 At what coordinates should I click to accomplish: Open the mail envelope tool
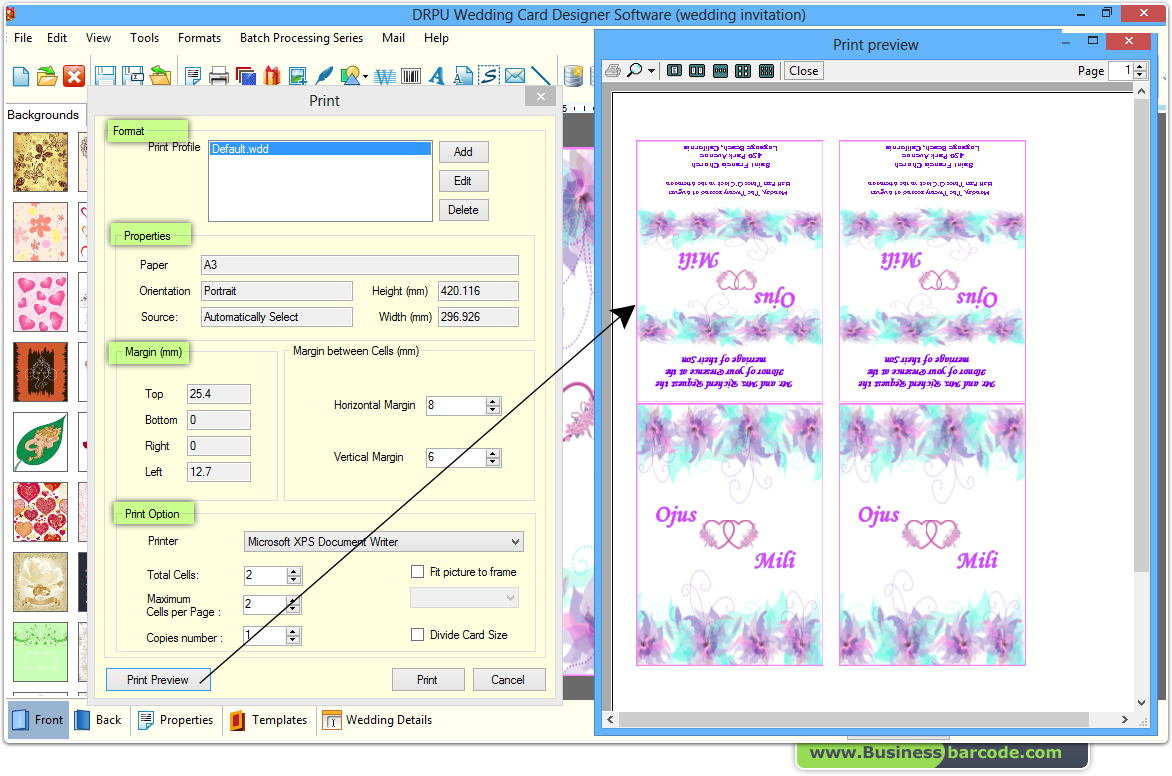(515, 75)
